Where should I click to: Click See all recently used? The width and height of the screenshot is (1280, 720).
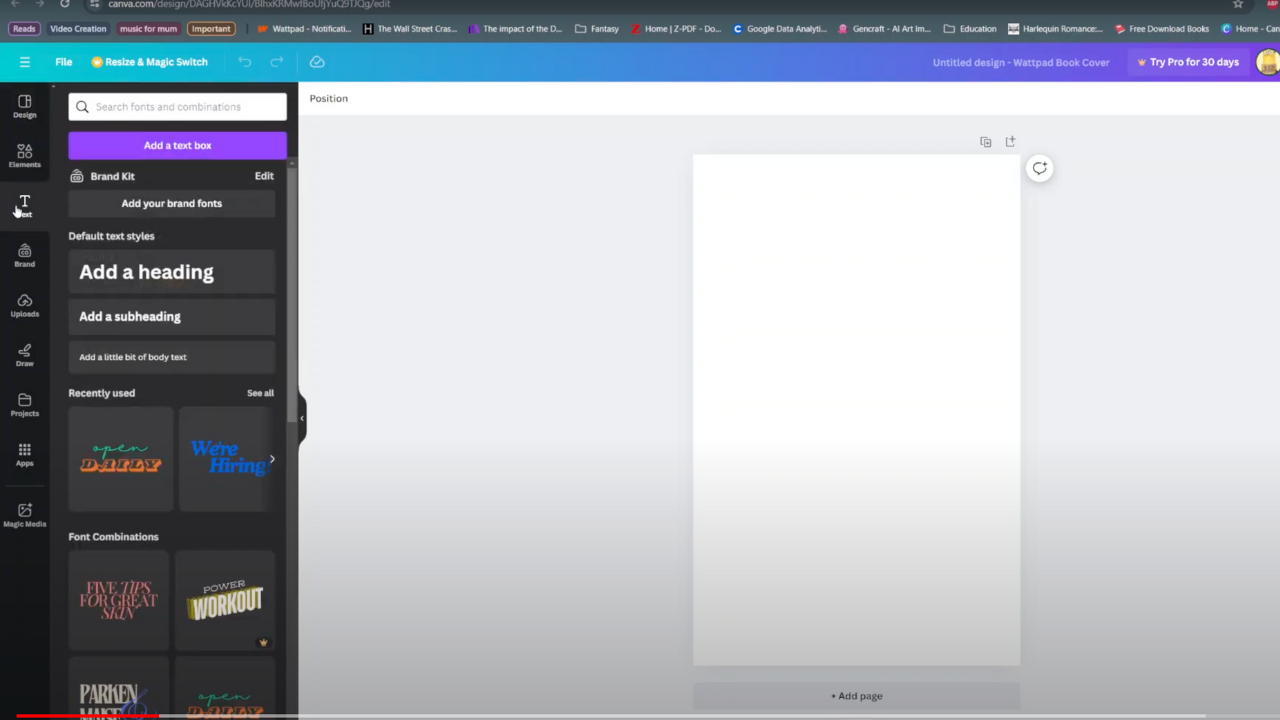click(260, 393)
